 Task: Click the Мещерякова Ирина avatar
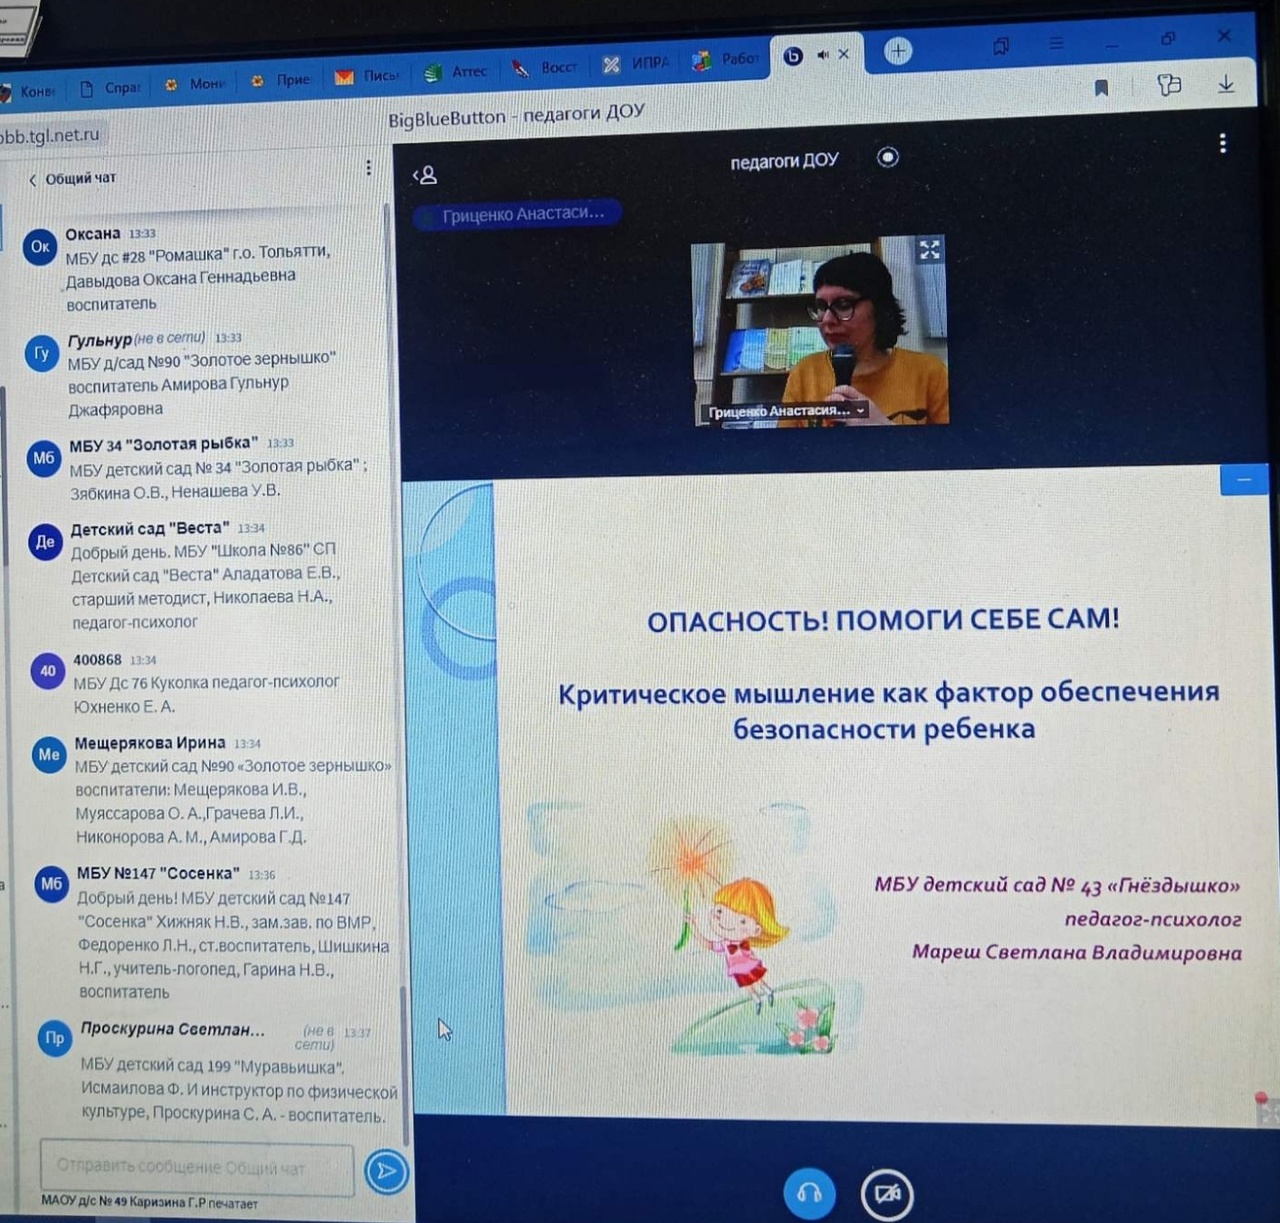(49, 755)
